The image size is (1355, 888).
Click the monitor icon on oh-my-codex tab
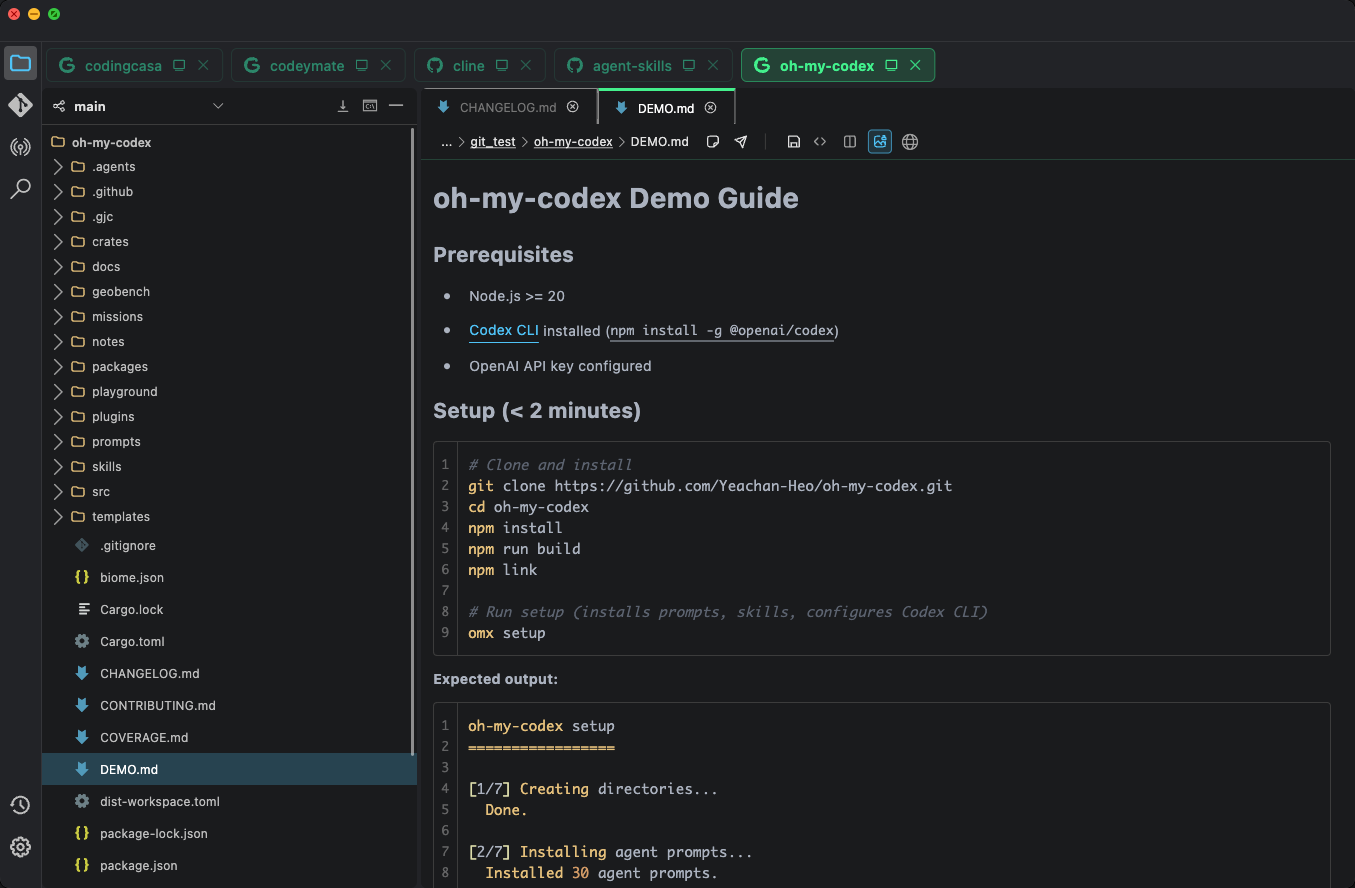pyautogui.click(x=891, y=65)
